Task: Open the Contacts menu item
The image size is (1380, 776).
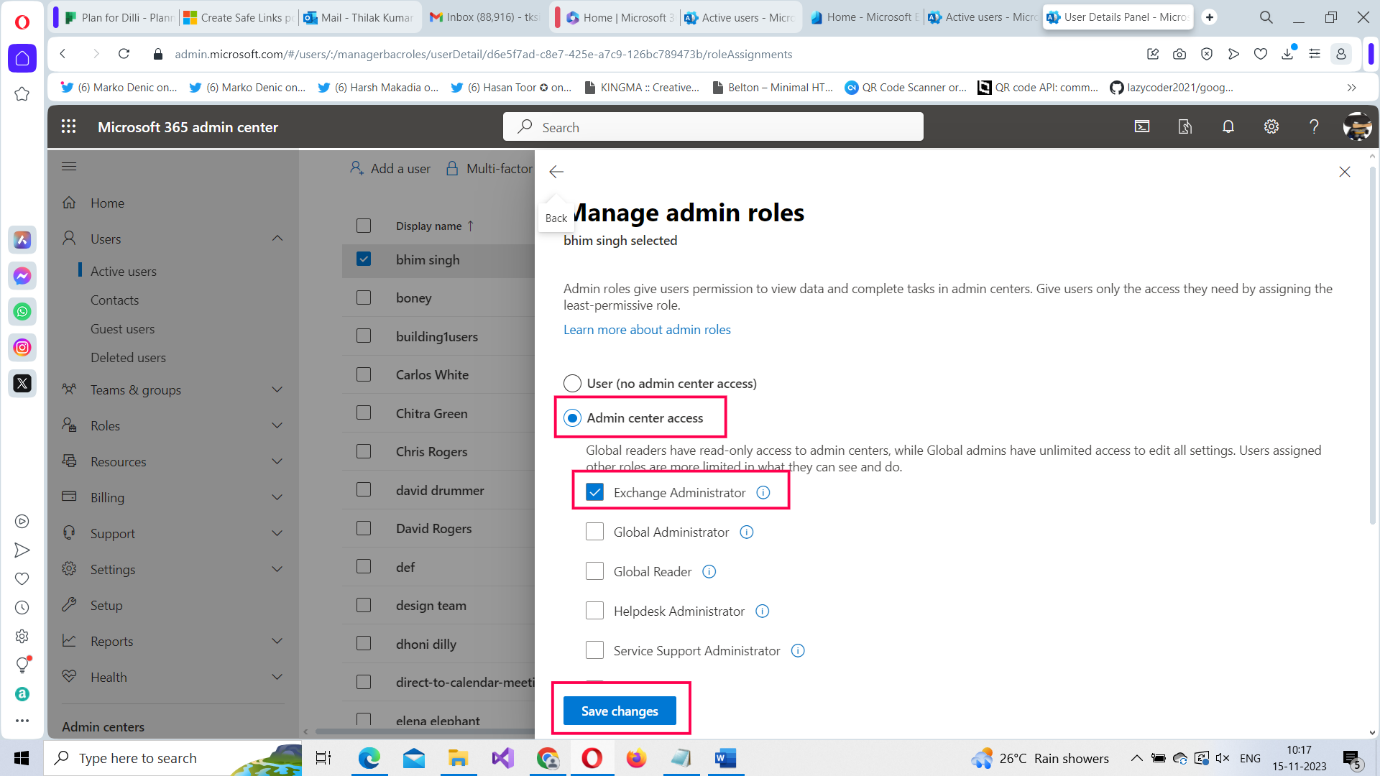Action: point(114,299)
